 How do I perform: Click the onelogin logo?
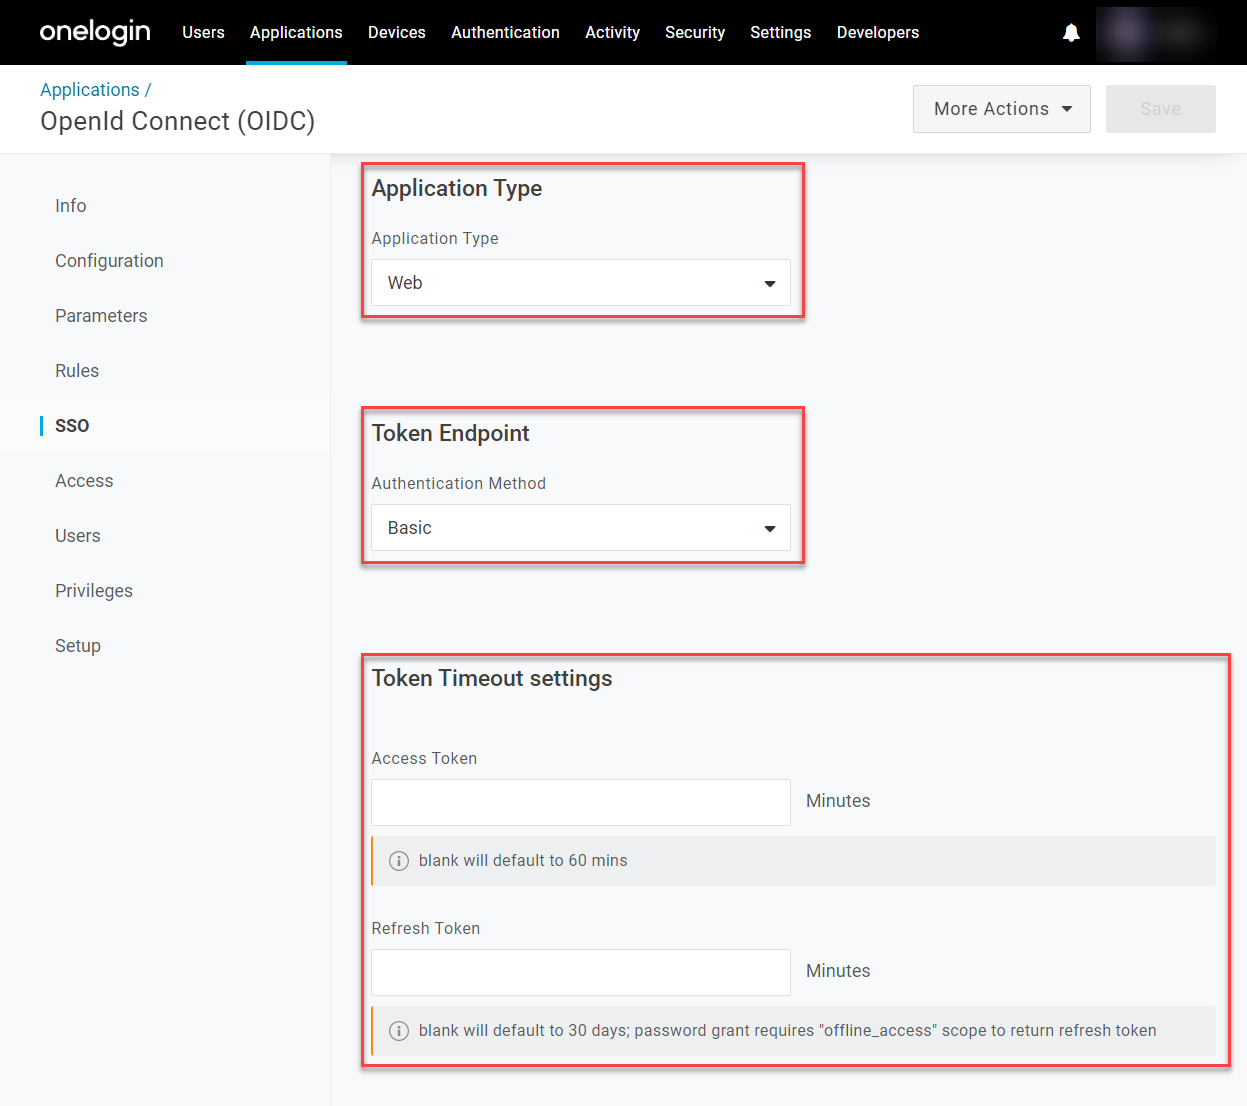pos(95,32)
